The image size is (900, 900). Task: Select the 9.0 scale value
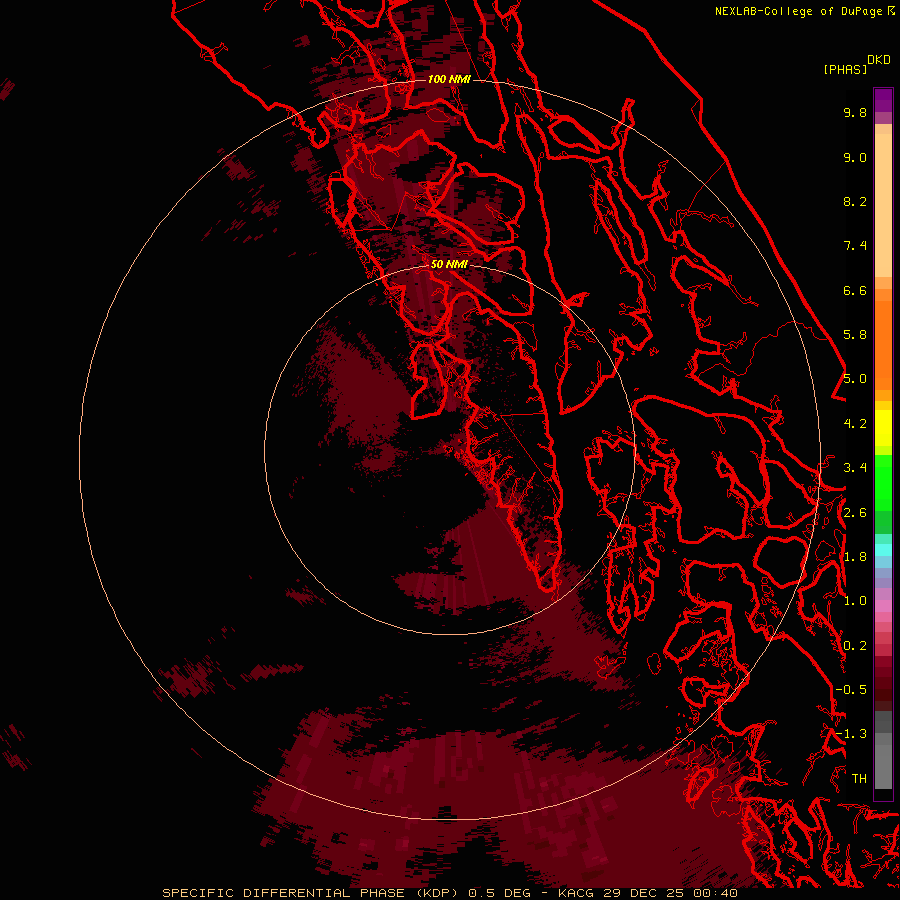(x=855, y=157)
